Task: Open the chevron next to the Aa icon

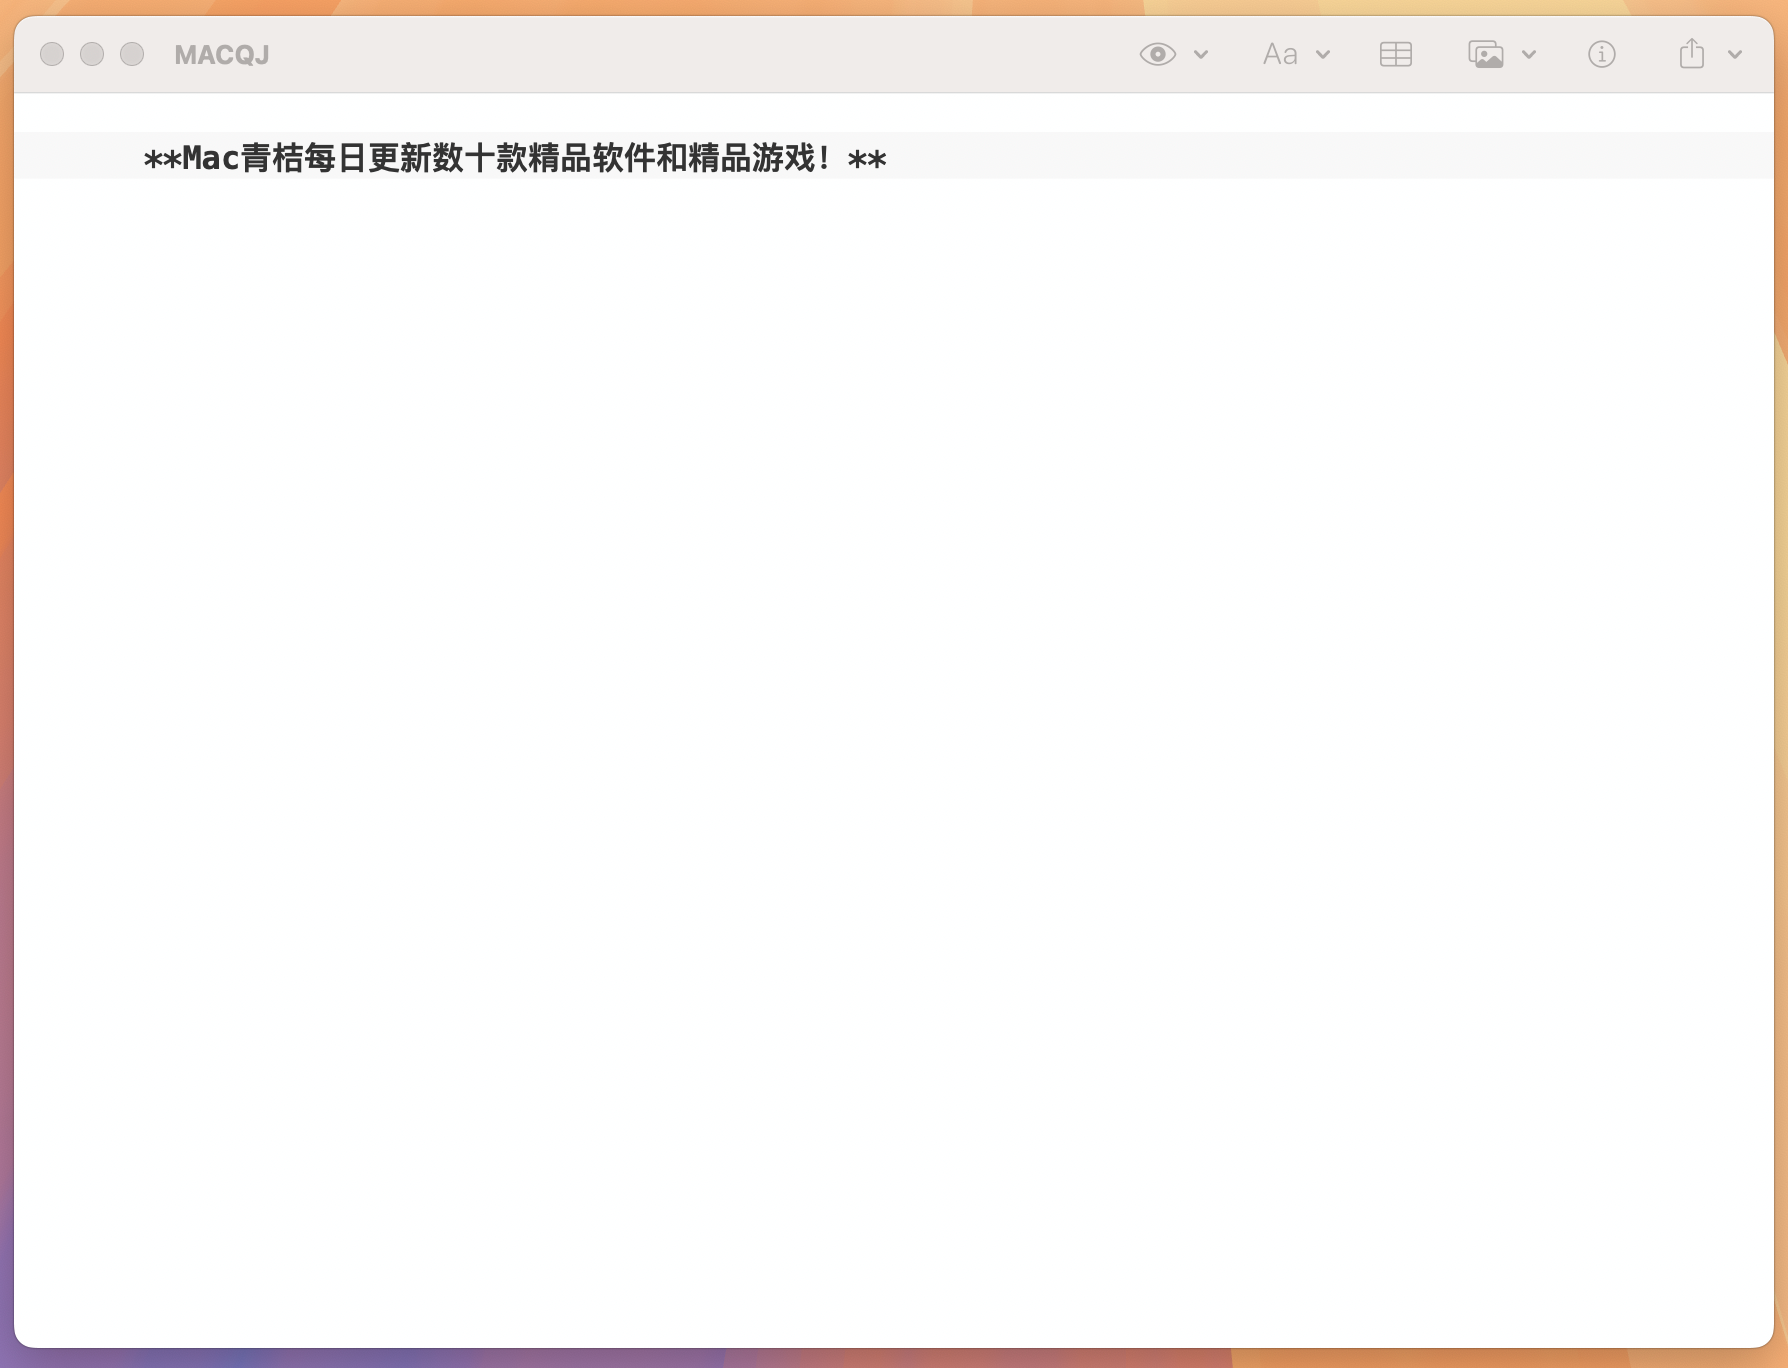Action: pyautogui.click(x=1323, y=56)
